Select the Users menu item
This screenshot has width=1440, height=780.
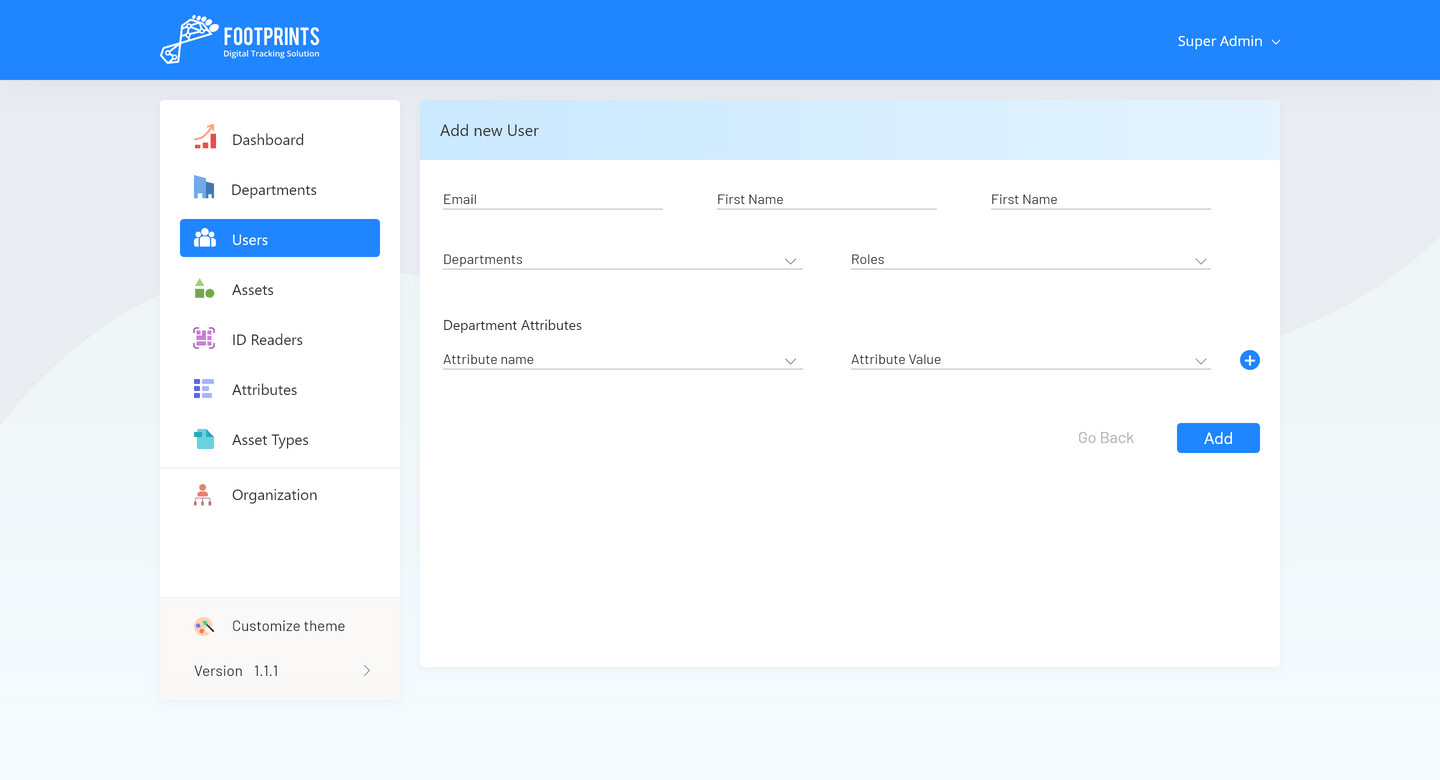tap(280, 238)
